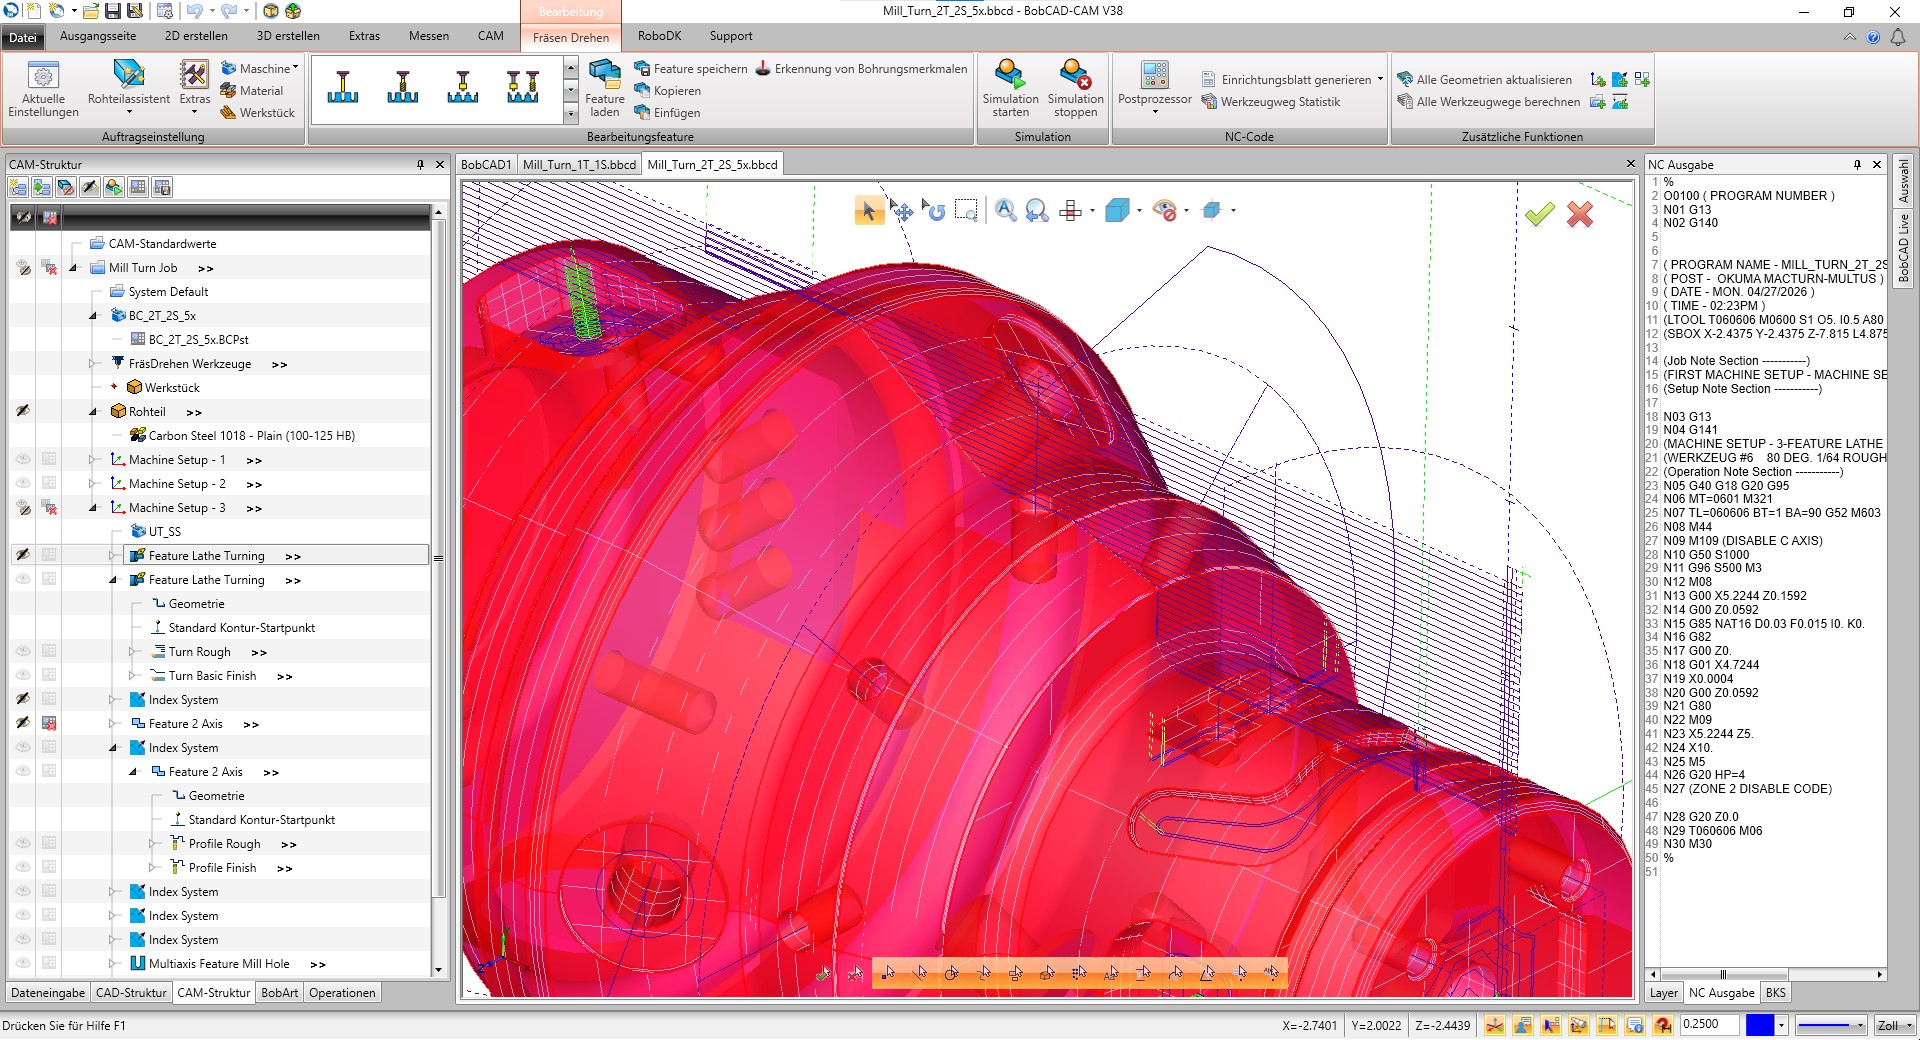Click the Kopieren button
1920x1040 pixels.
point(668,91)
